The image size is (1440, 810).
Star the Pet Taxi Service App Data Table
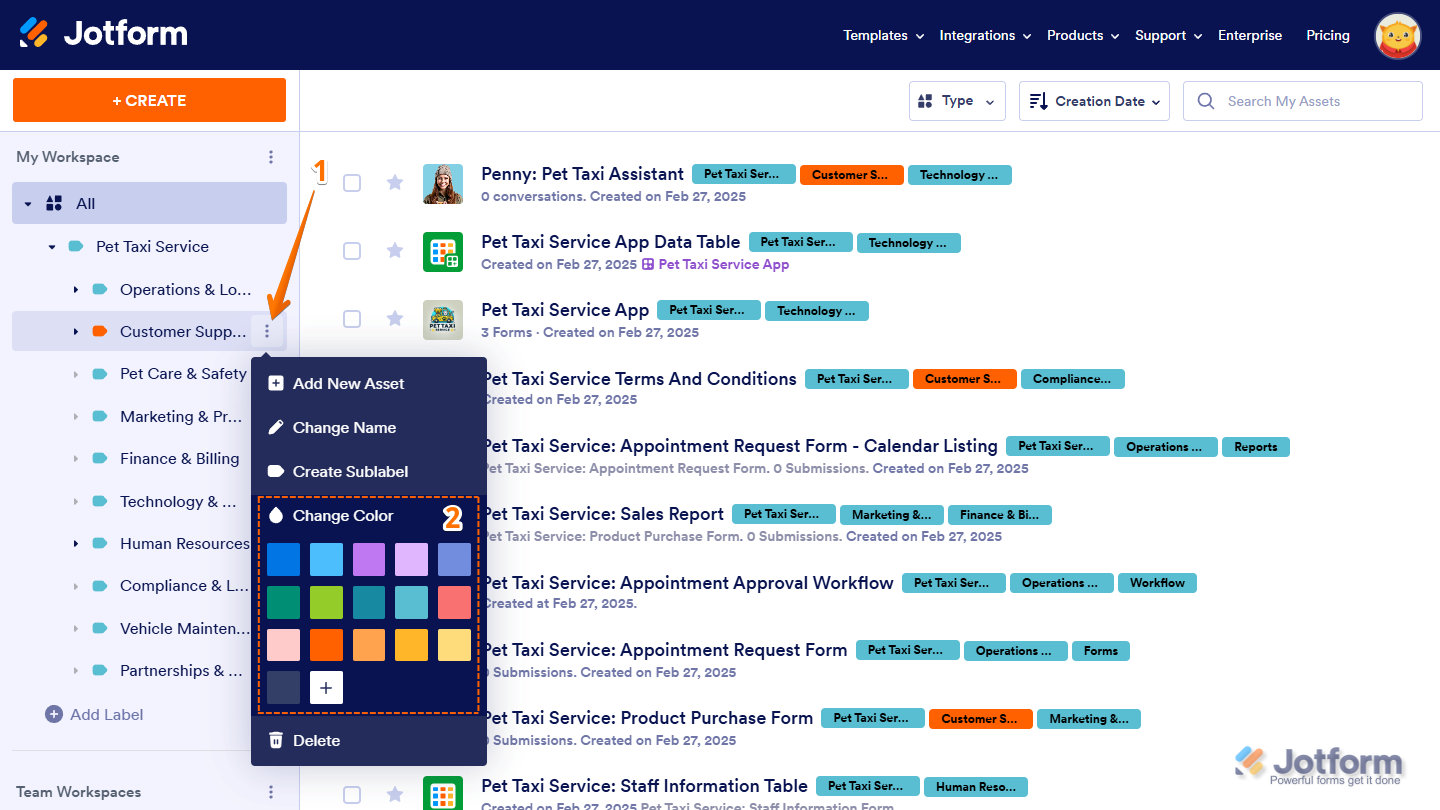coord(395,251)
